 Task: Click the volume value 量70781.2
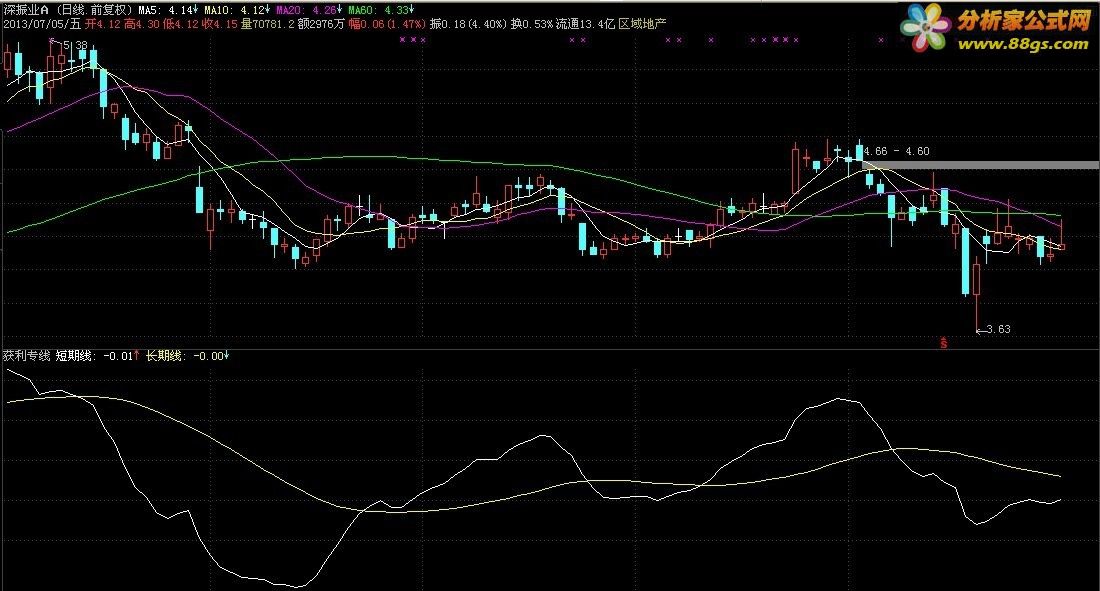[x=267, y=24]
